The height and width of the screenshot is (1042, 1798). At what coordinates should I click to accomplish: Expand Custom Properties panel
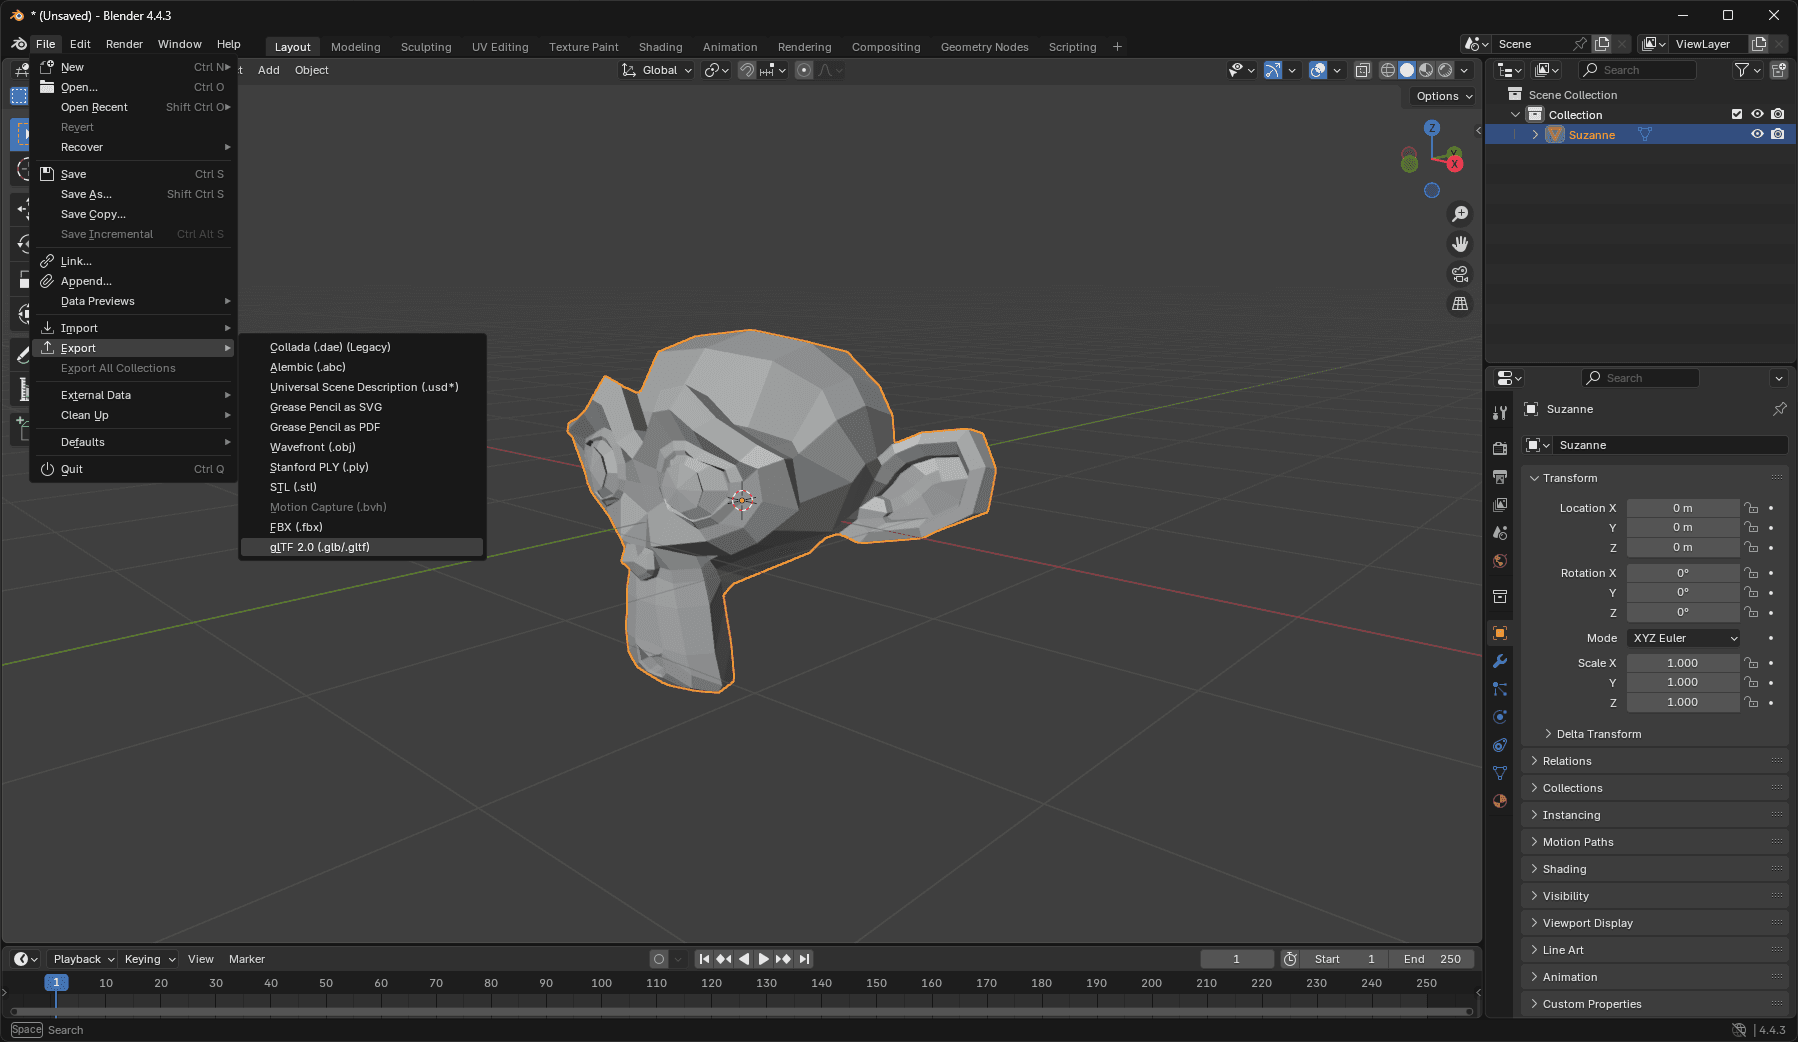click(1655, 1004)
